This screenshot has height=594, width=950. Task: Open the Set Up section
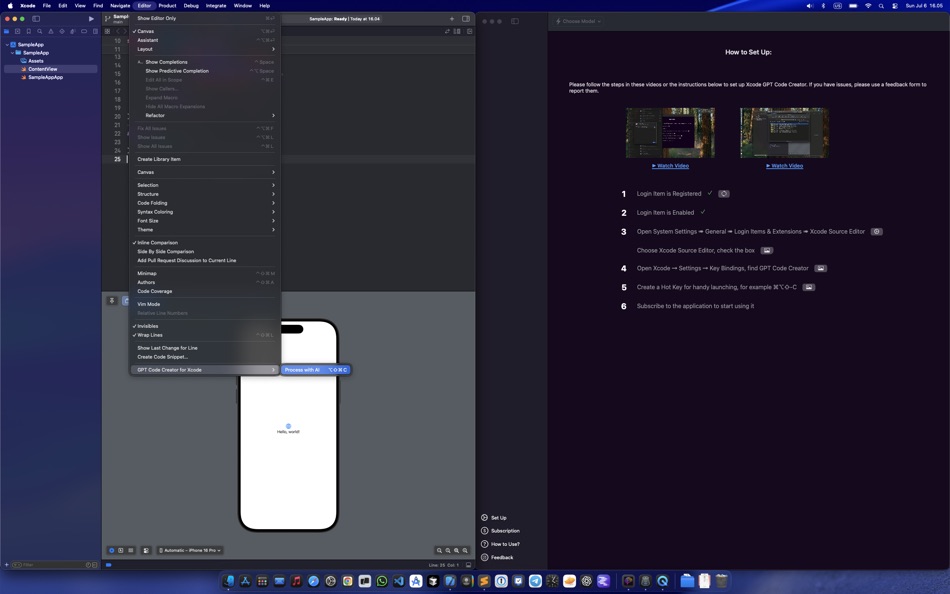[494, 518]
